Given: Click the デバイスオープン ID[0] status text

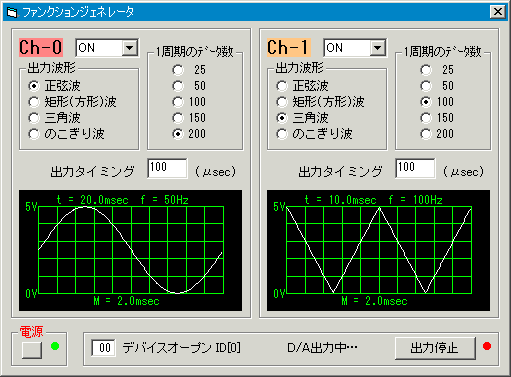Looking at the screenshot, I should [181, 348].
